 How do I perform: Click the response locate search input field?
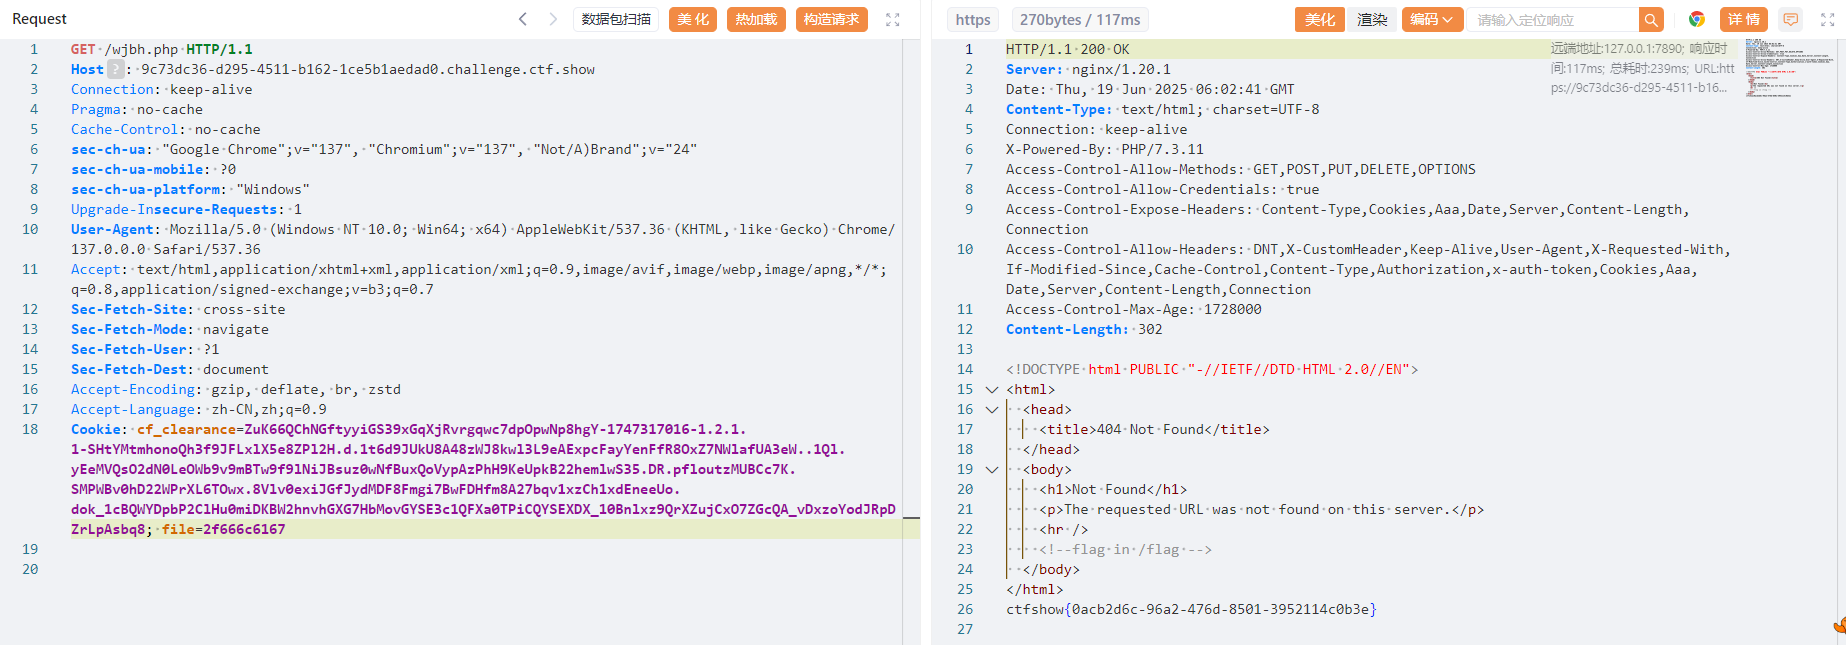click(x=1553, y=19)
